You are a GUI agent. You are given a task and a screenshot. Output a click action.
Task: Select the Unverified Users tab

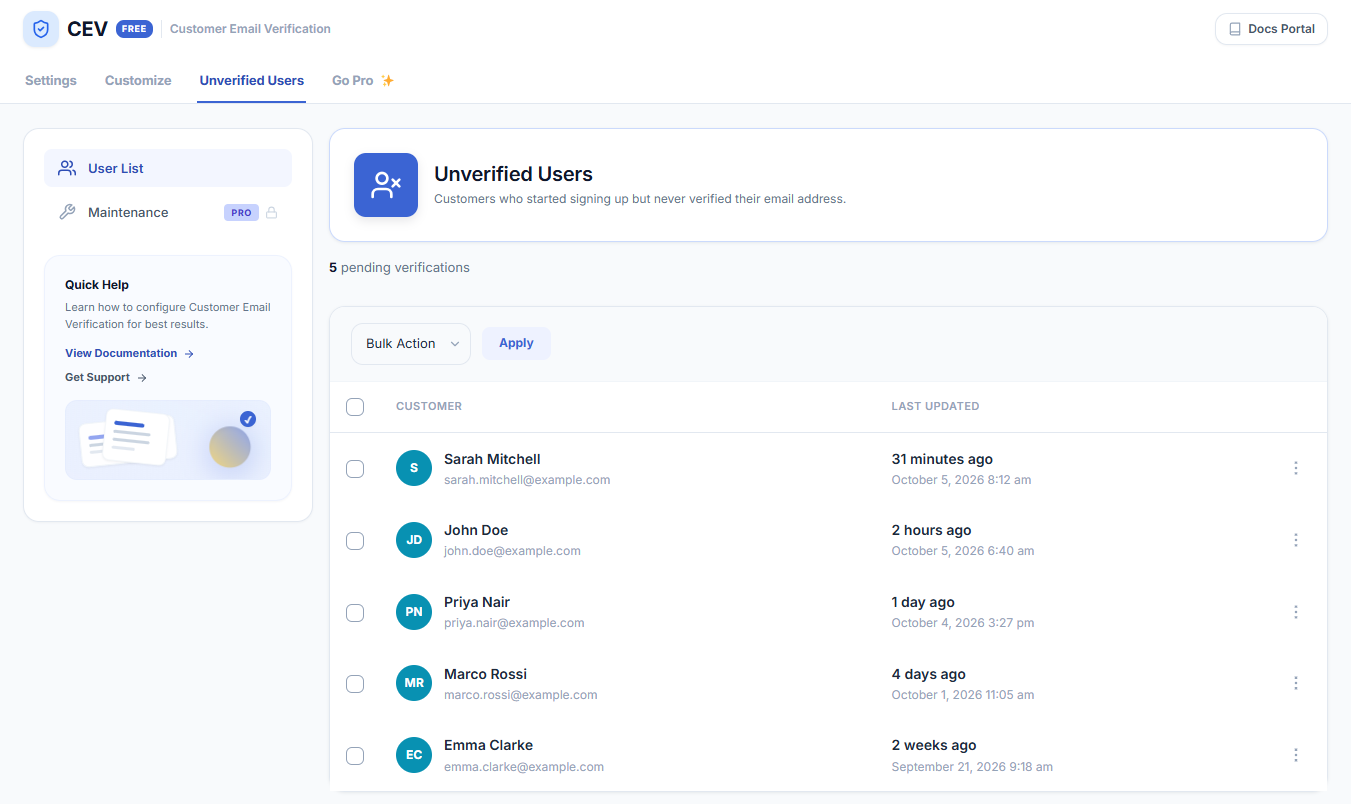252,80
